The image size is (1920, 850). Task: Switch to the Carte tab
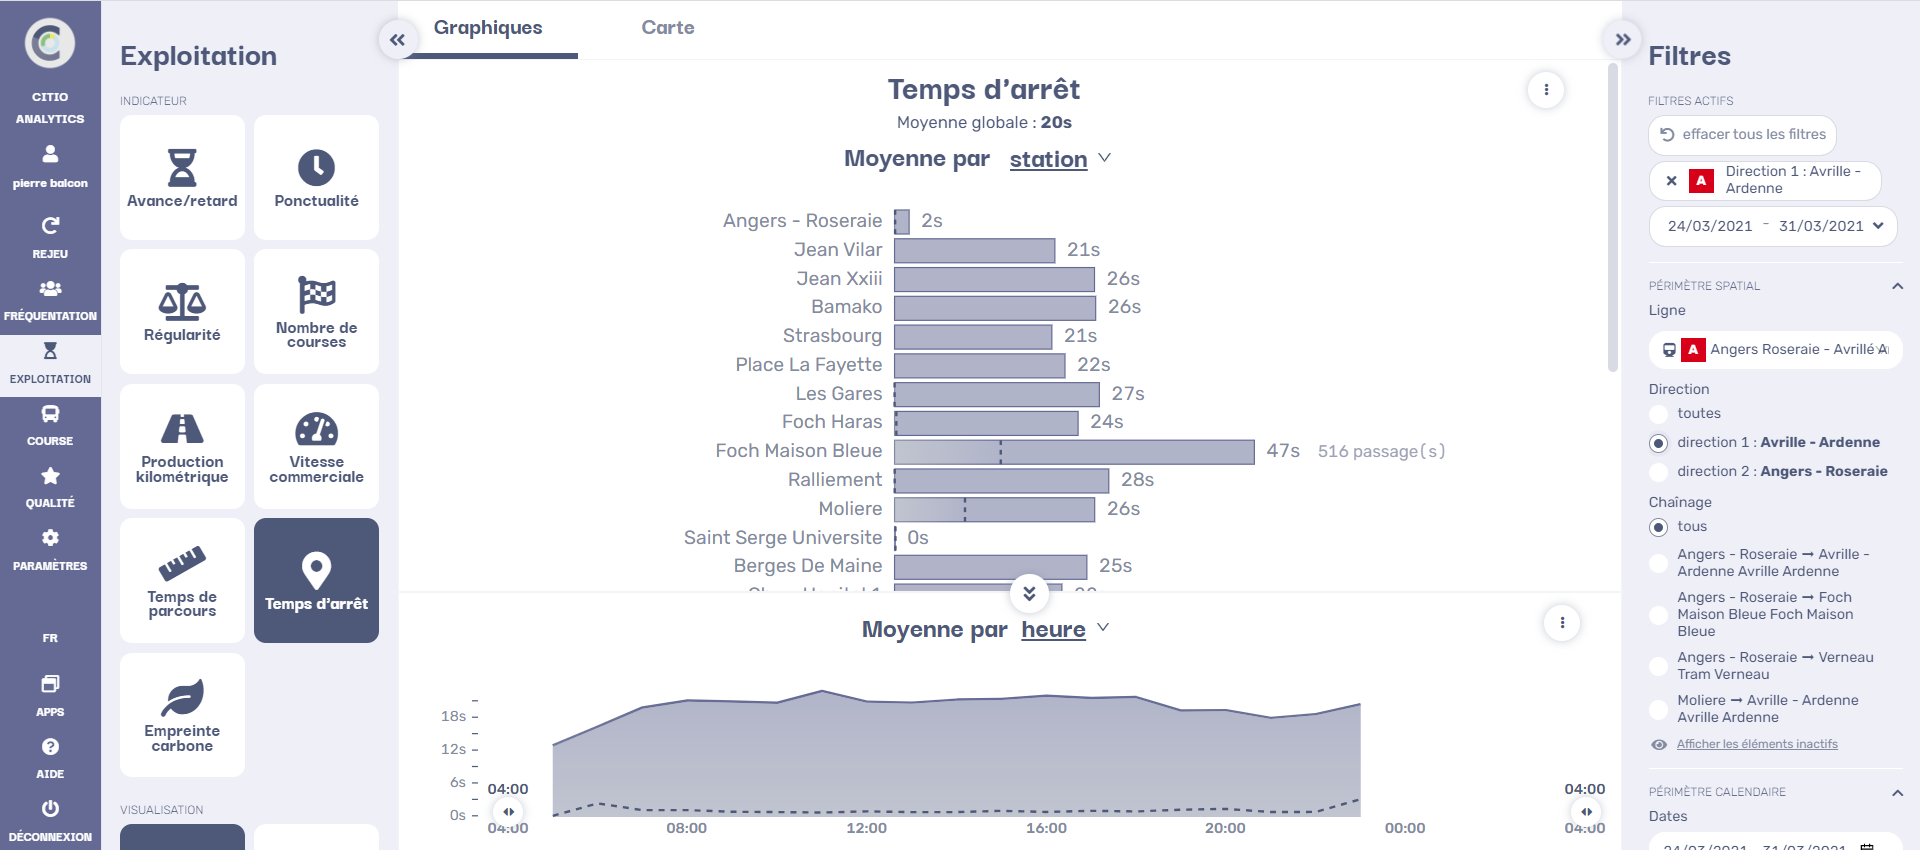click(667, 28)
